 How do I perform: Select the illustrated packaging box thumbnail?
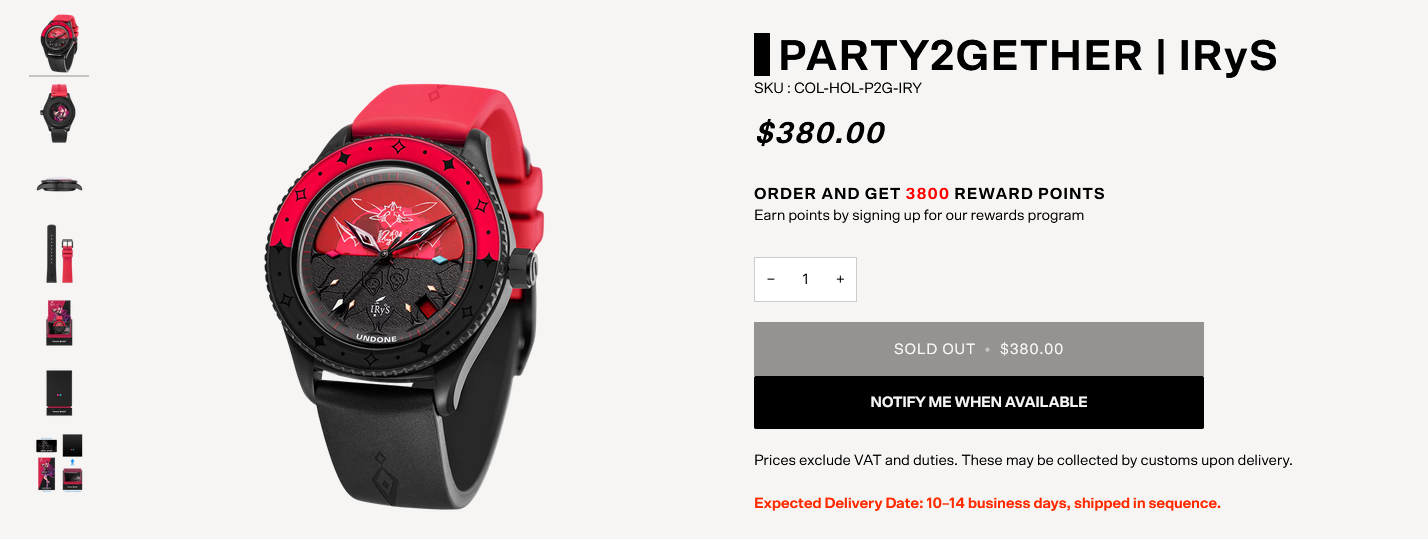pos(59,323)
